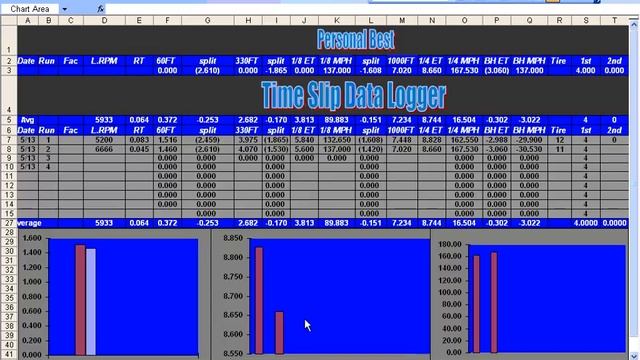Click the Run cell showing 3
Image resolution: width=640 pixels, height=360 pixels.
pos(48,158)
